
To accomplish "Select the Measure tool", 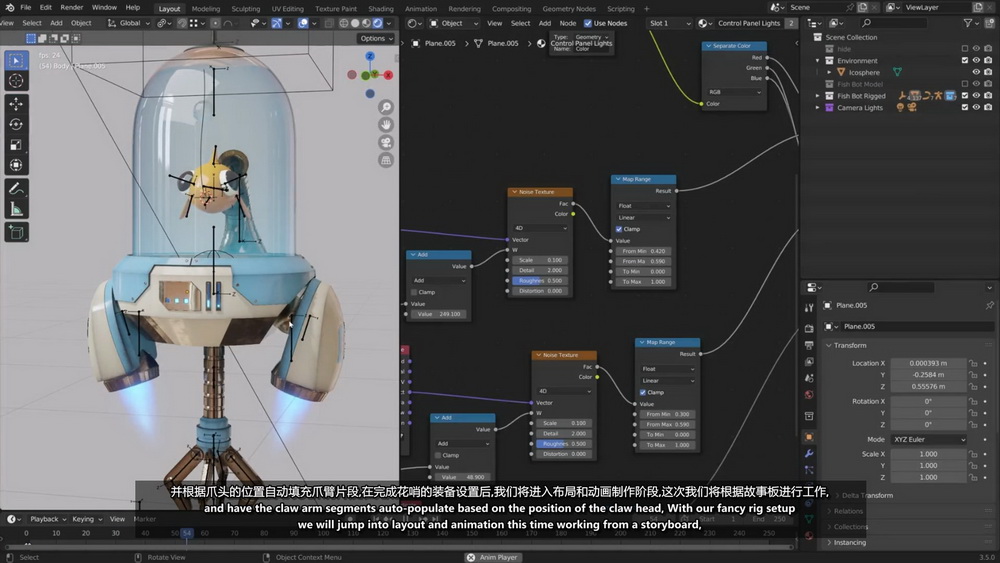I will point(16,209).
